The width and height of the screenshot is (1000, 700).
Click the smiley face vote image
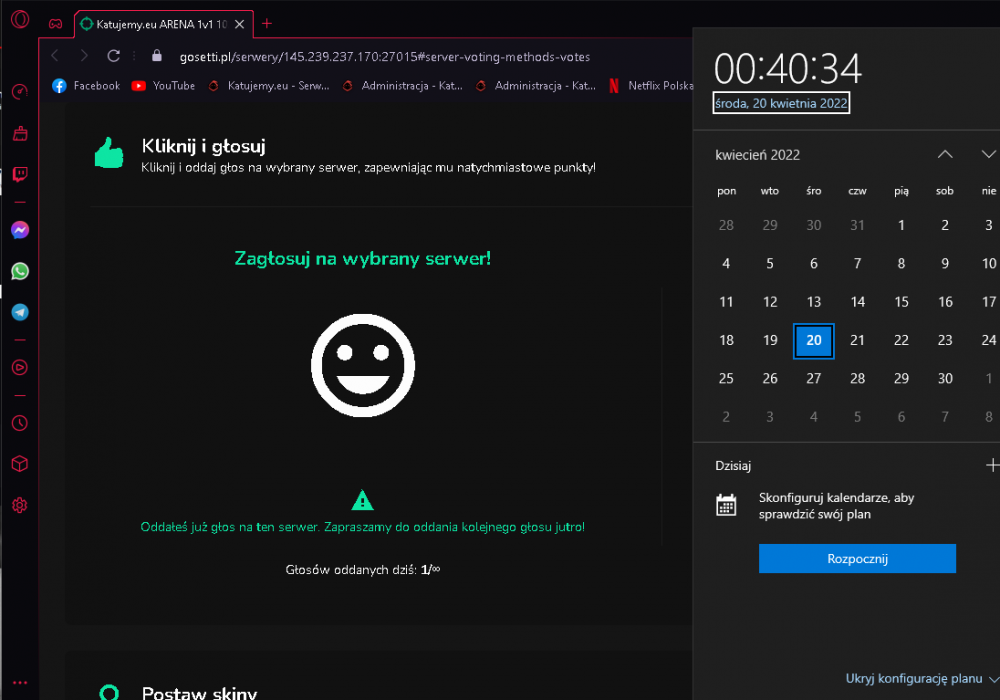pos(363,365)
